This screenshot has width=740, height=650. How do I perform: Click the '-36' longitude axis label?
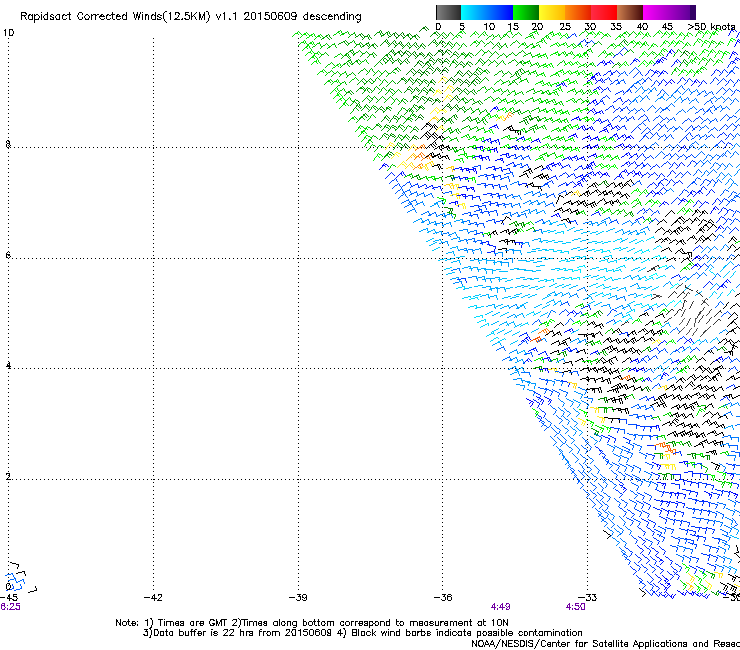coord(443,598)
